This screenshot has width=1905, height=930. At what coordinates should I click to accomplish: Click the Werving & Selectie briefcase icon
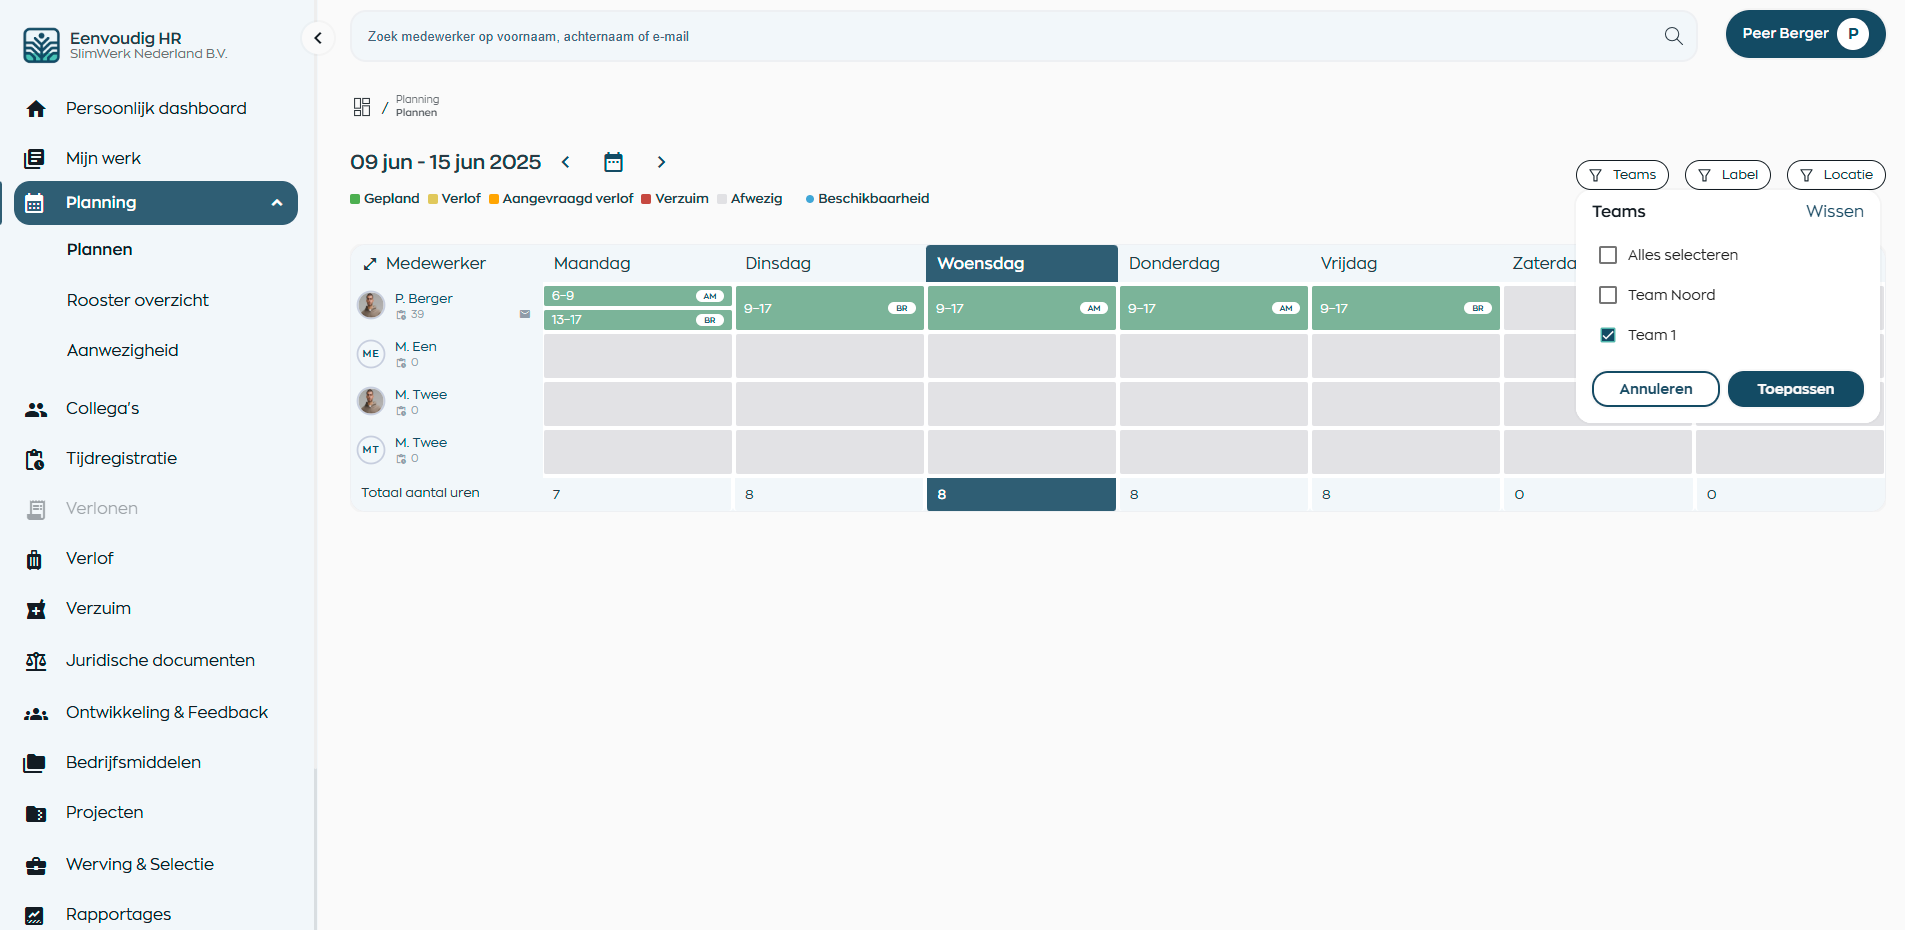[x=35, y=864]
